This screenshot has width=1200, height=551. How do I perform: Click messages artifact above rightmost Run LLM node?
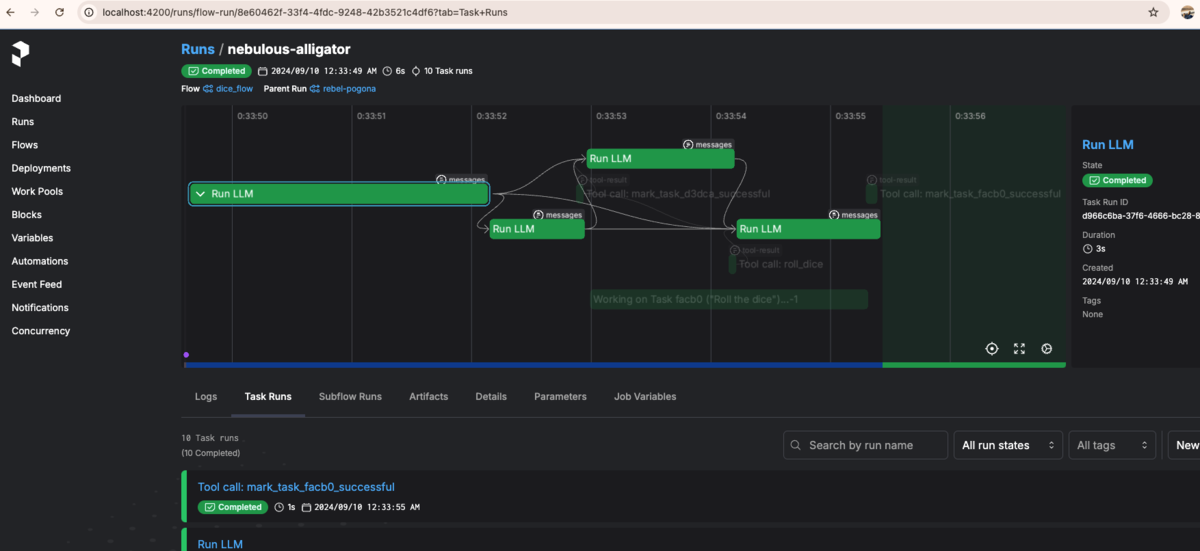[834, 215]
